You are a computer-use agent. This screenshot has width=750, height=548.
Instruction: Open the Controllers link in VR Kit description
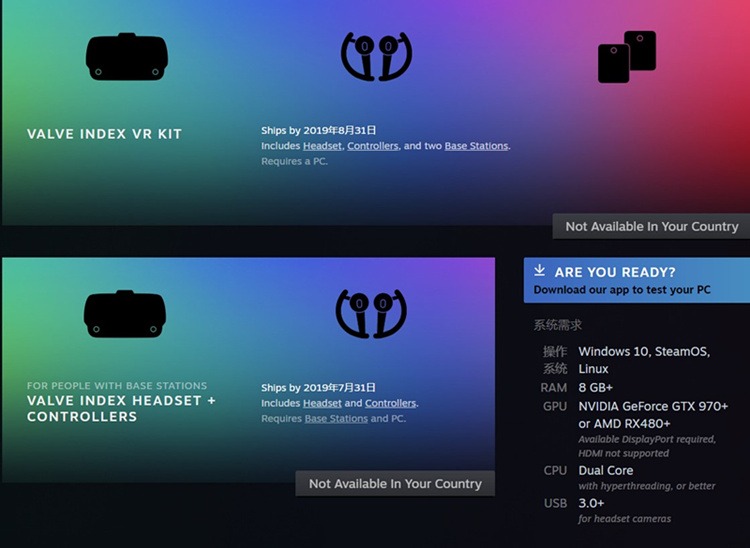(373, 146)
